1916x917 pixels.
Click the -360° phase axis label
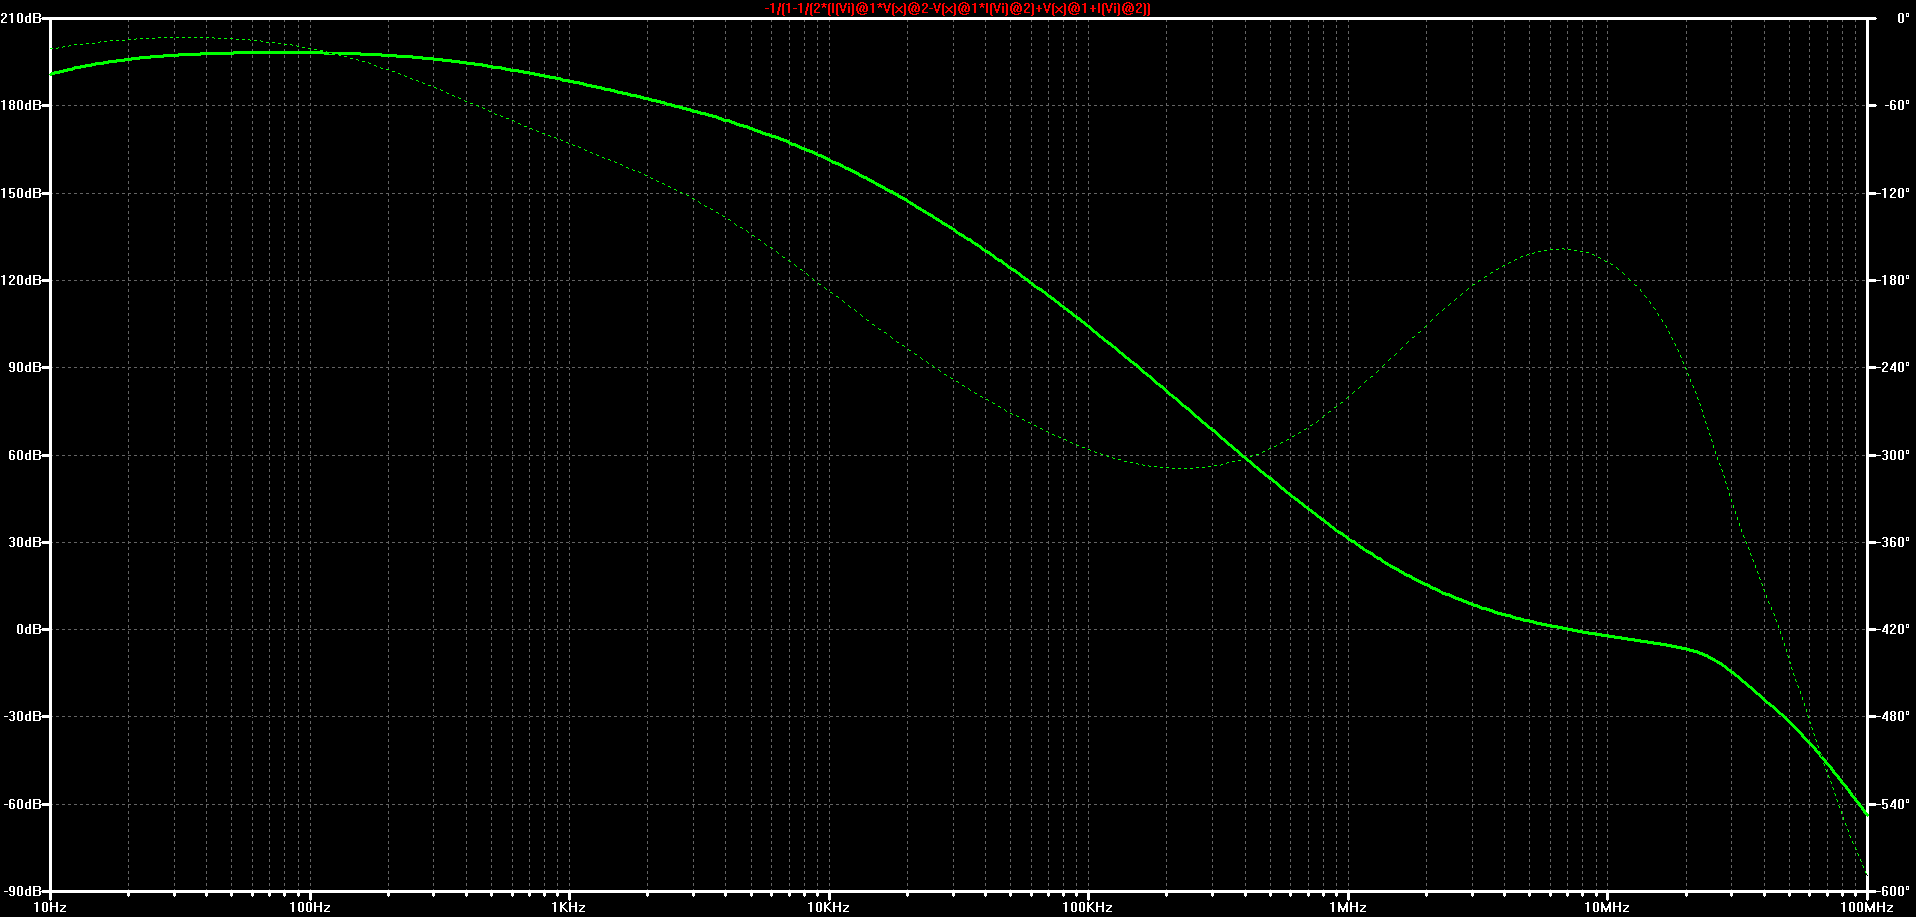tap(1893, 542)
